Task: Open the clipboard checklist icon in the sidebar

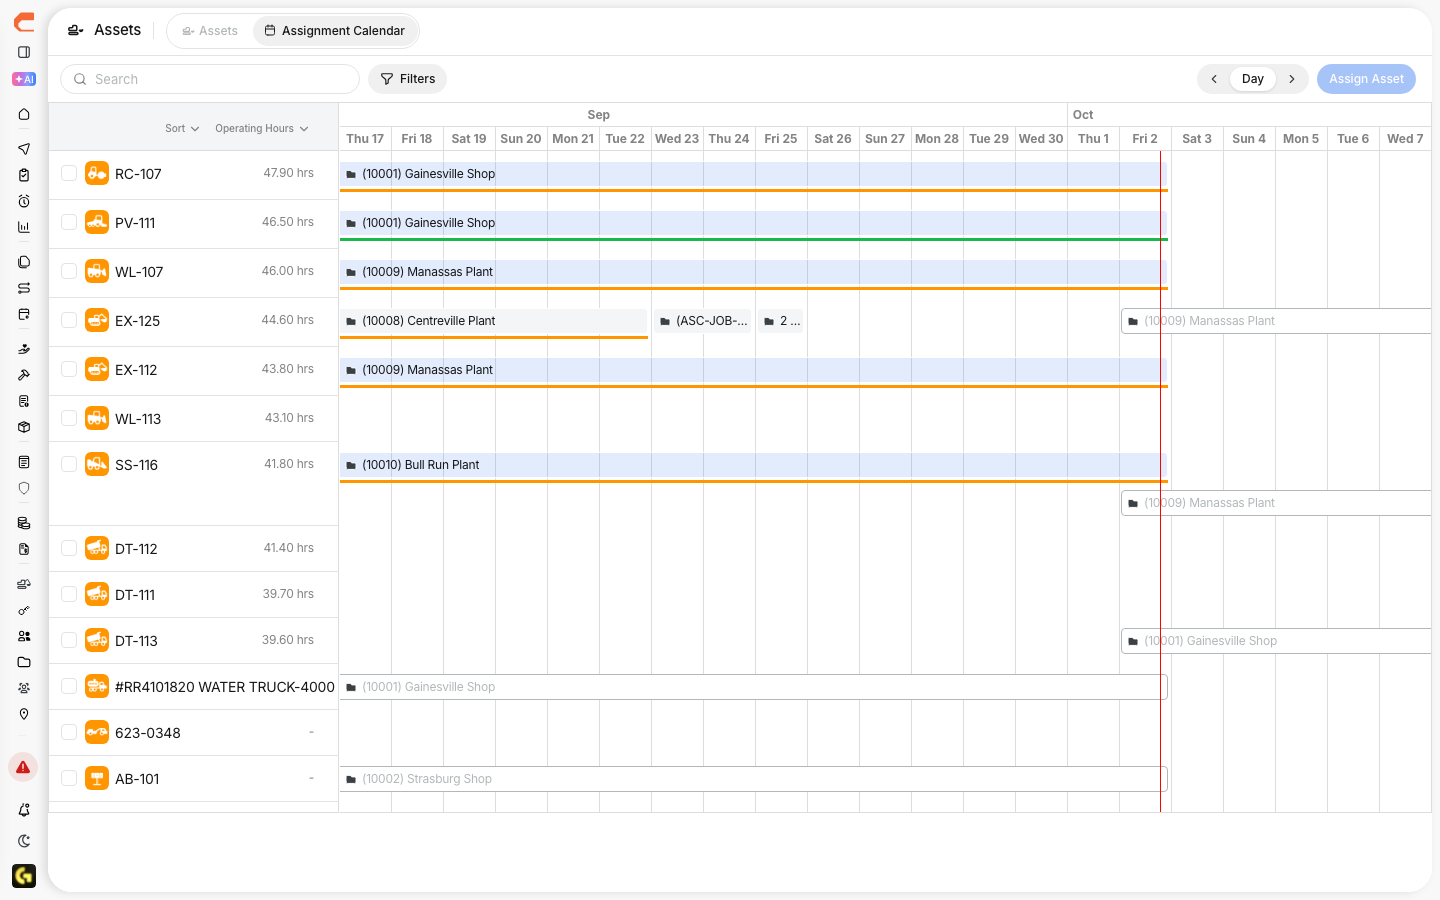Action: click(x=24, y=175)
